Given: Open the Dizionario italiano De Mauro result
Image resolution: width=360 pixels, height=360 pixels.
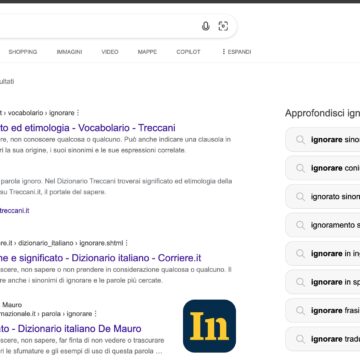Looking at the screenshot, I should pyautogui.click(x=71, y=328).
